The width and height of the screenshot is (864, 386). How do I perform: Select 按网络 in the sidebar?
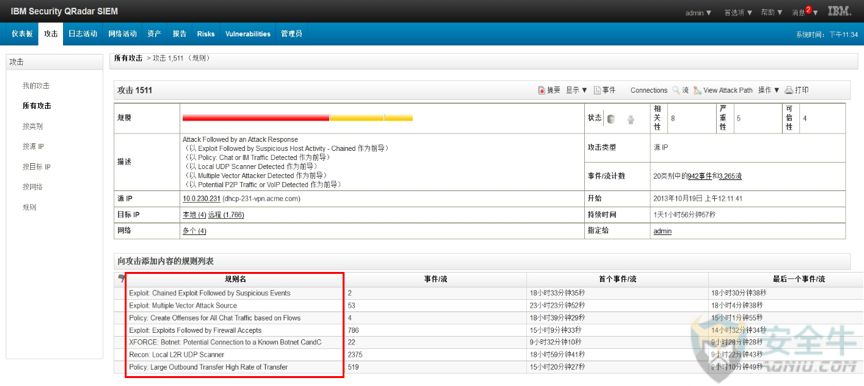click(x=33, y=187)
